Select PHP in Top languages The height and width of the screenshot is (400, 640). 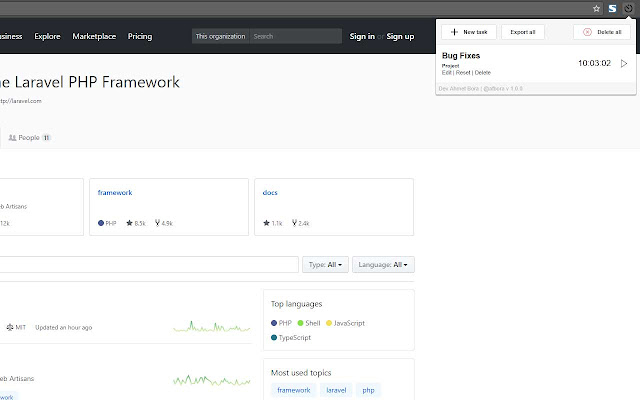tap(281, 323)
